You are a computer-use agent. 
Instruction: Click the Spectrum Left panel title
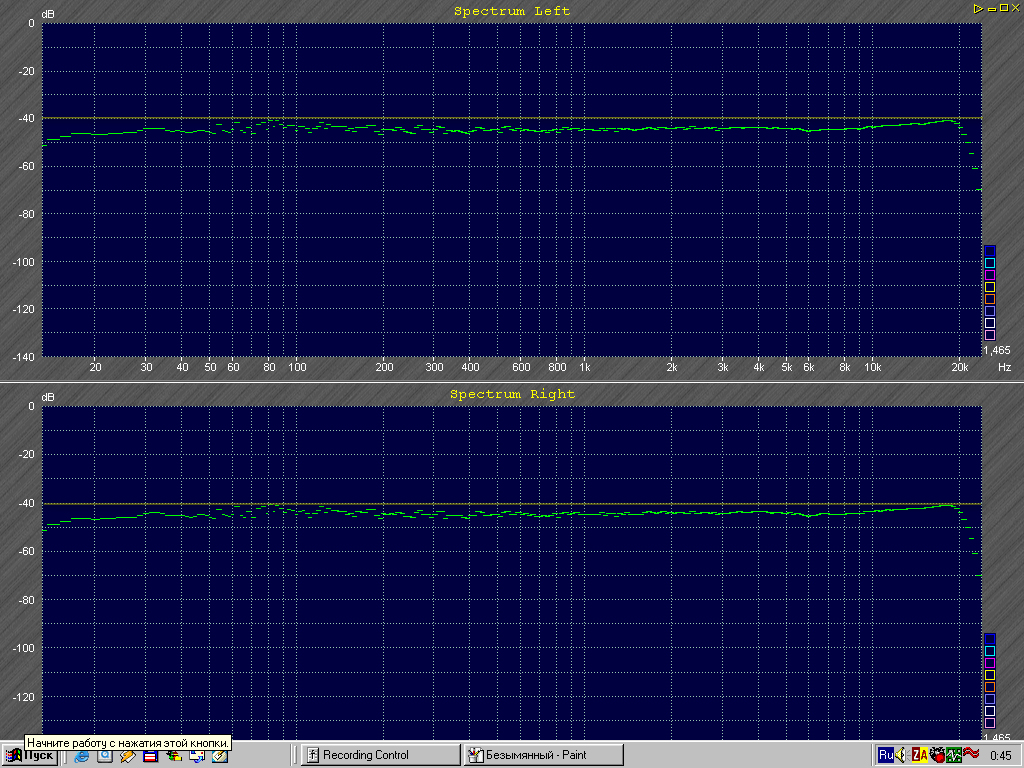(512, 11)
